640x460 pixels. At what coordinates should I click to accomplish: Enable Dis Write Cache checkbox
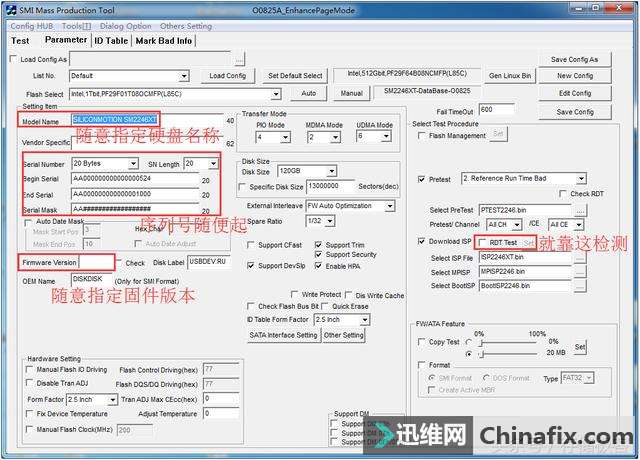tap(349, 295)
